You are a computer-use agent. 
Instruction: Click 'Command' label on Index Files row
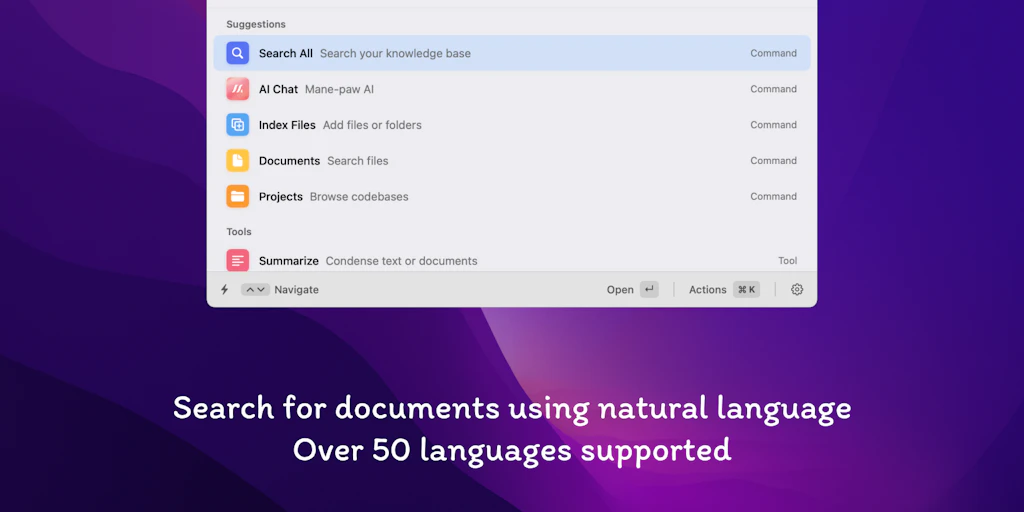(x=773, y=125)
